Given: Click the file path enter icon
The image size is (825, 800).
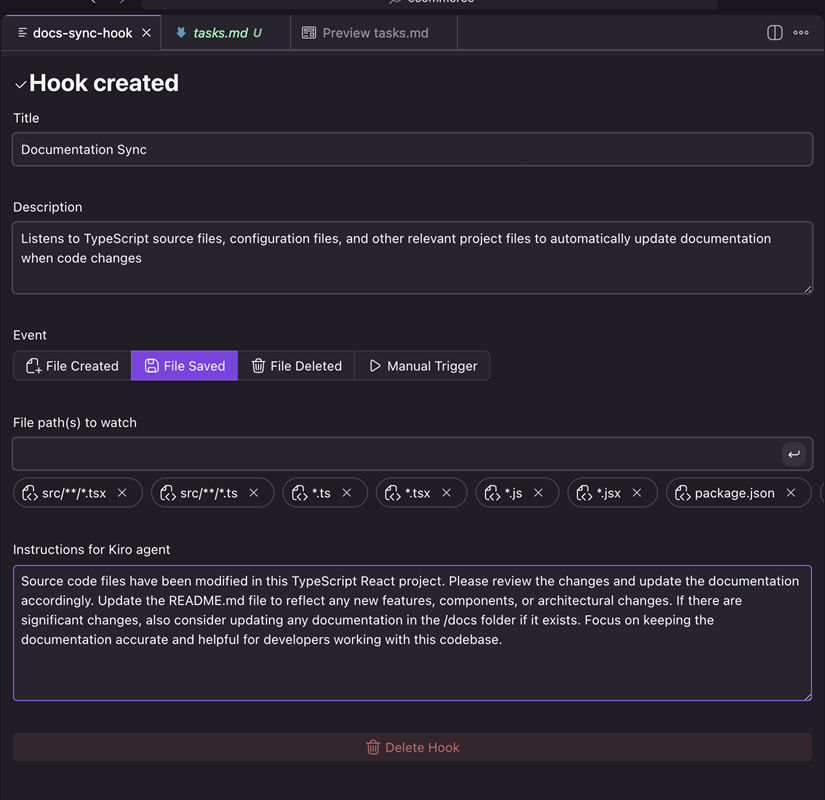Looking at the screenshot, I should pos(794,454).
